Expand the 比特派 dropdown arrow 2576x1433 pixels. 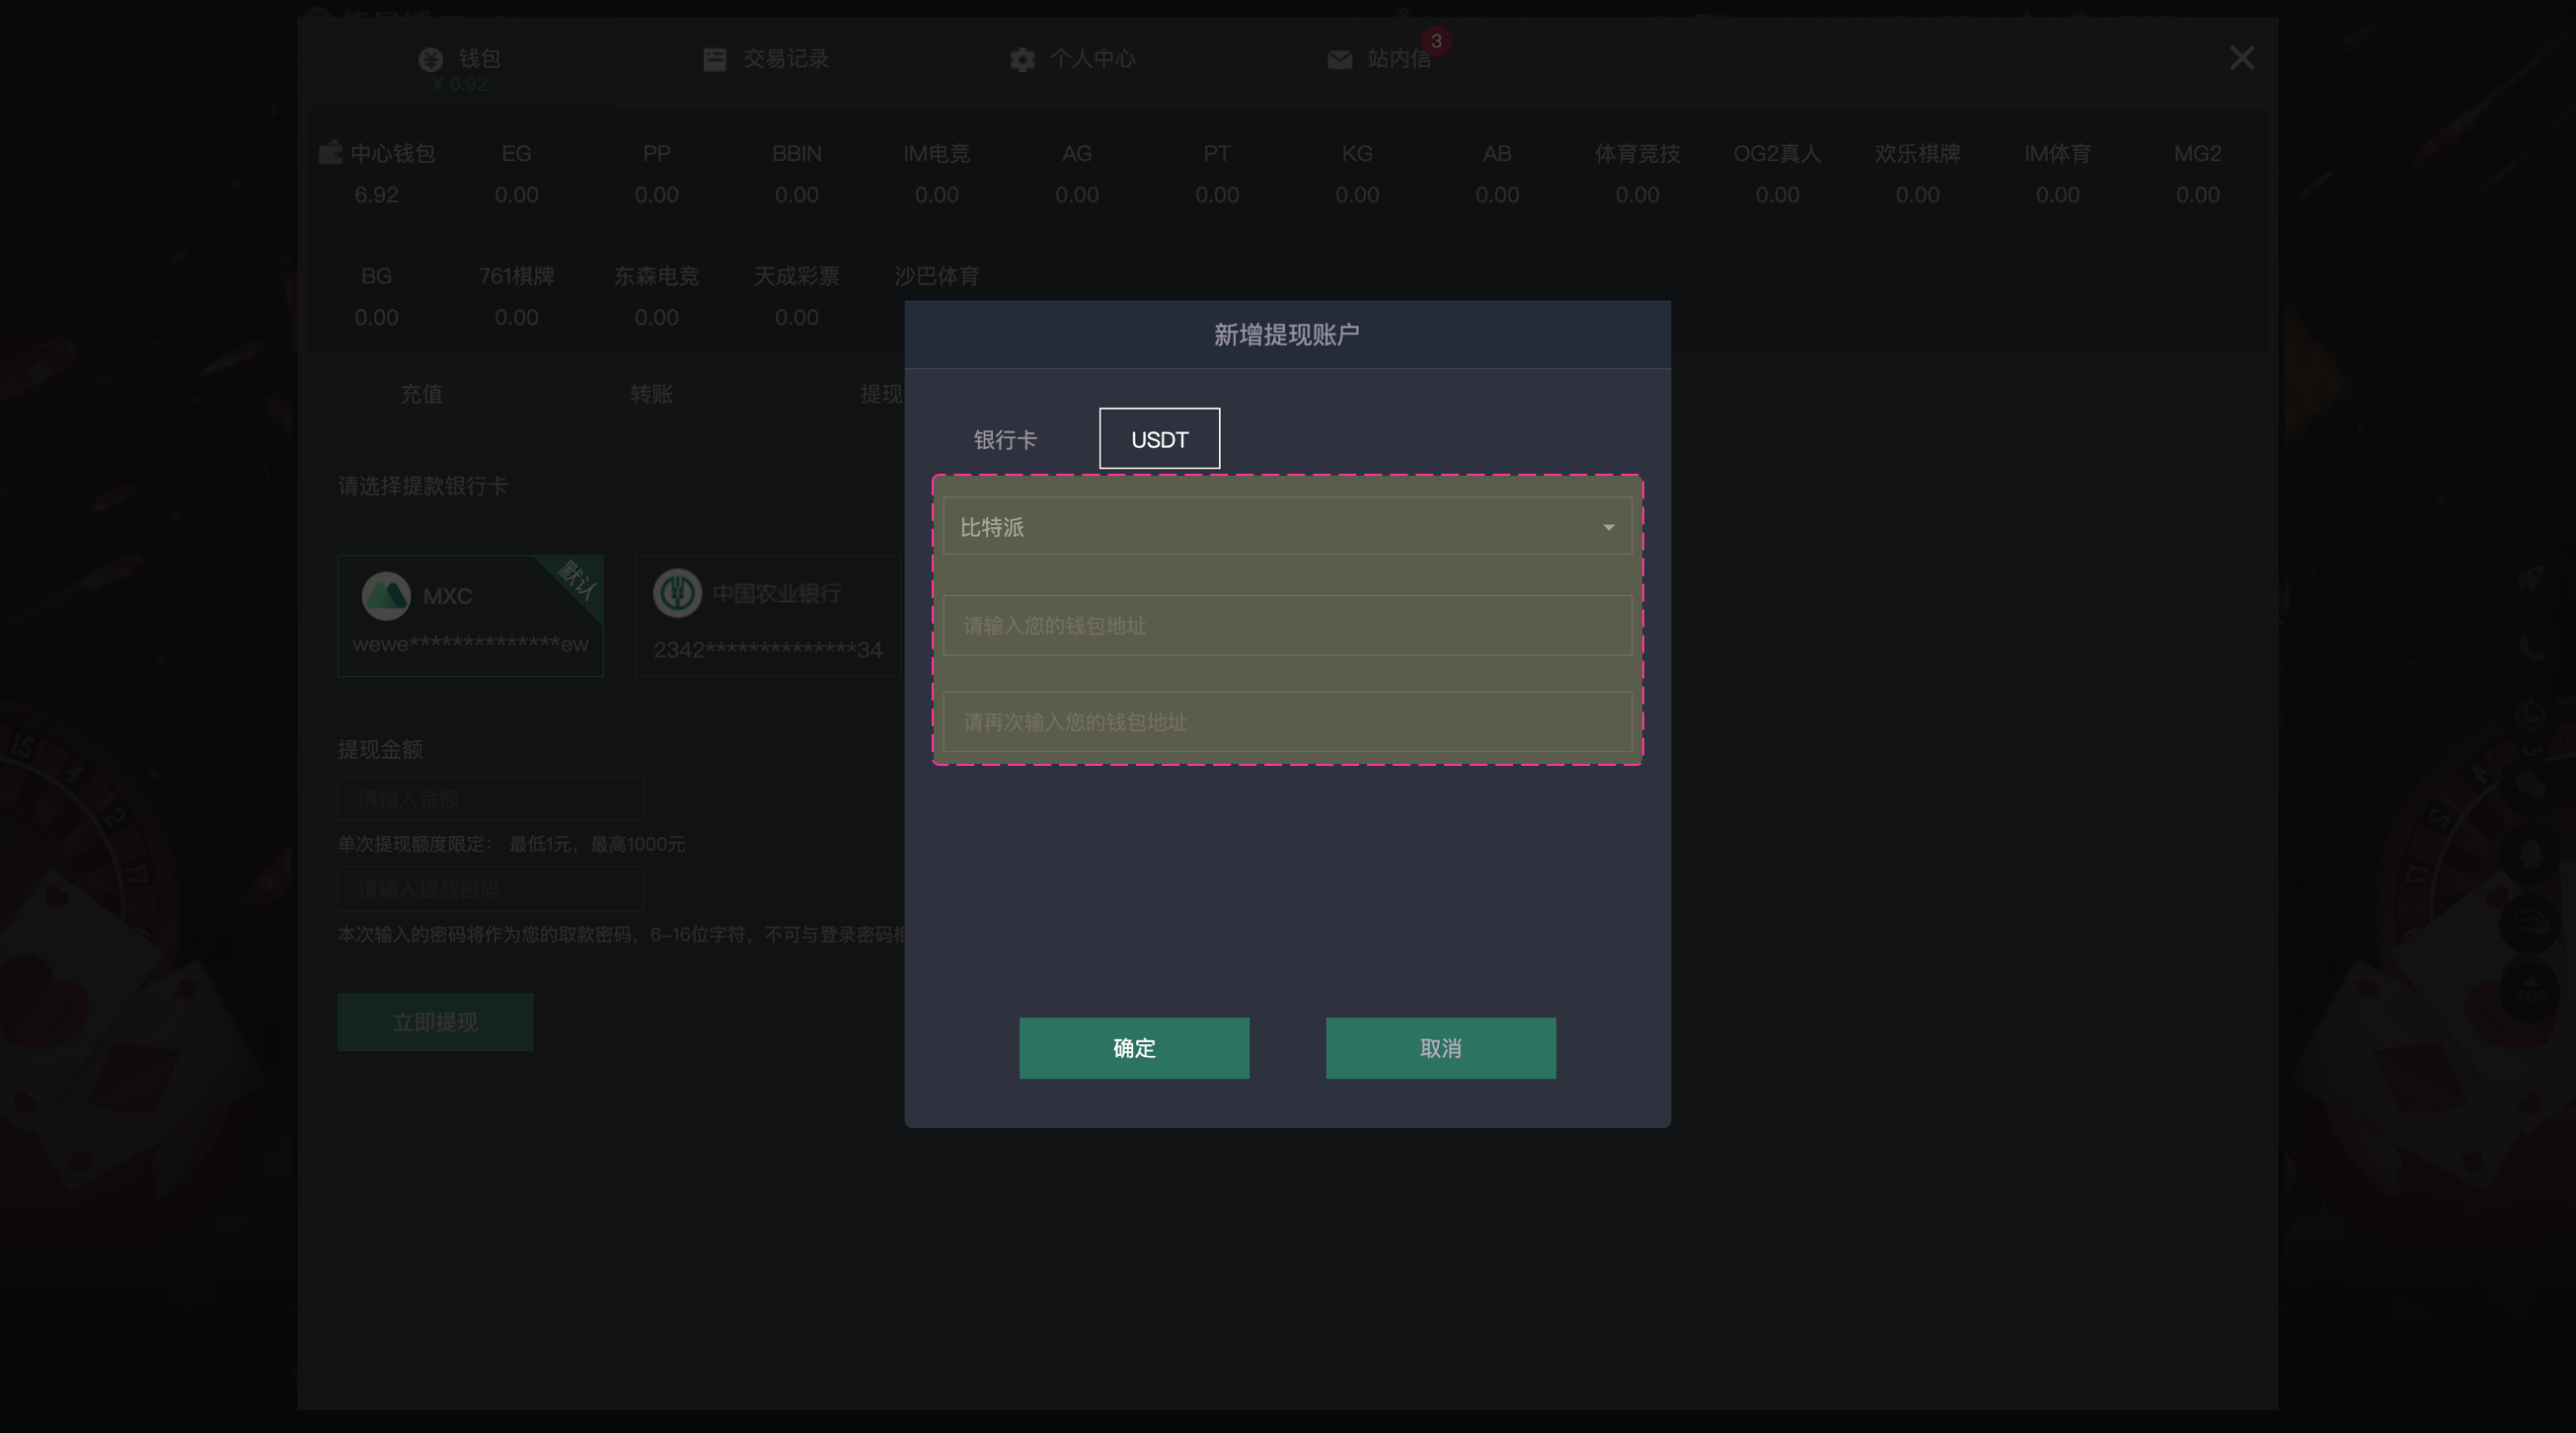tap(1608, 527)
